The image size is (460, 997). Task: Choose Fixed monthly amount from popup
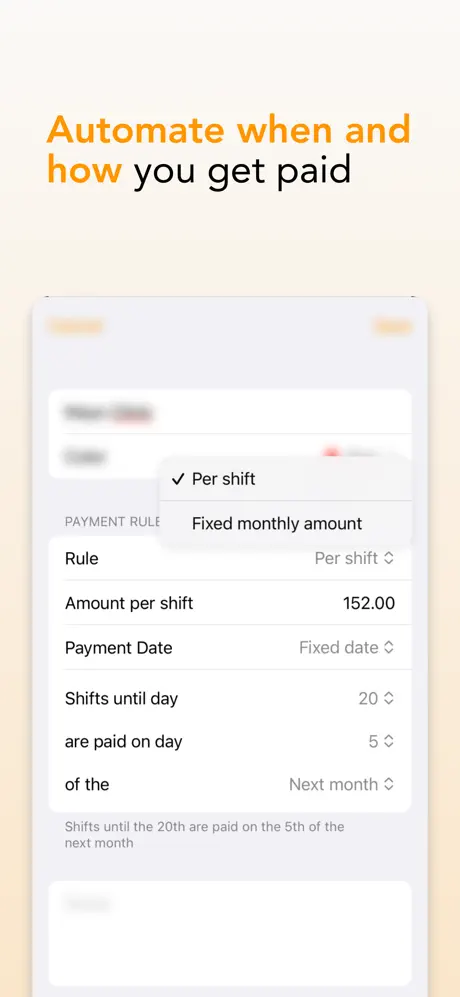coord(286,523)
